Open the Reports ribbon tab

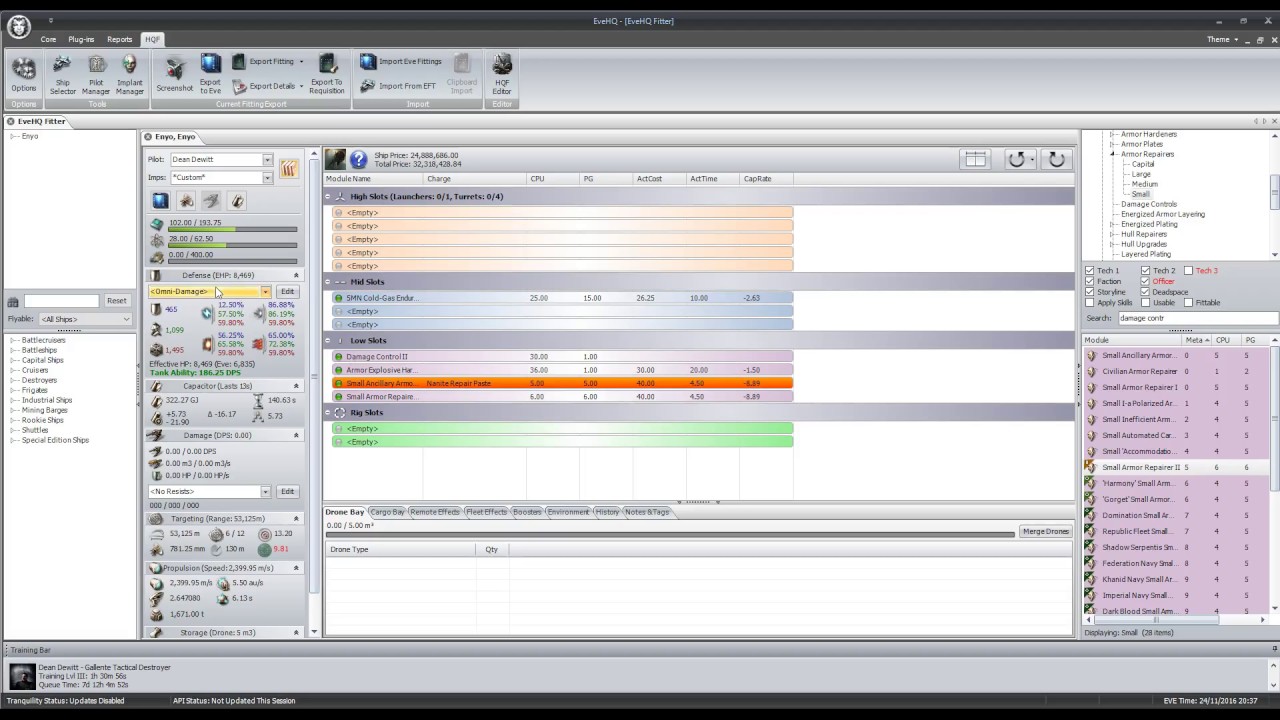[120, 40]
